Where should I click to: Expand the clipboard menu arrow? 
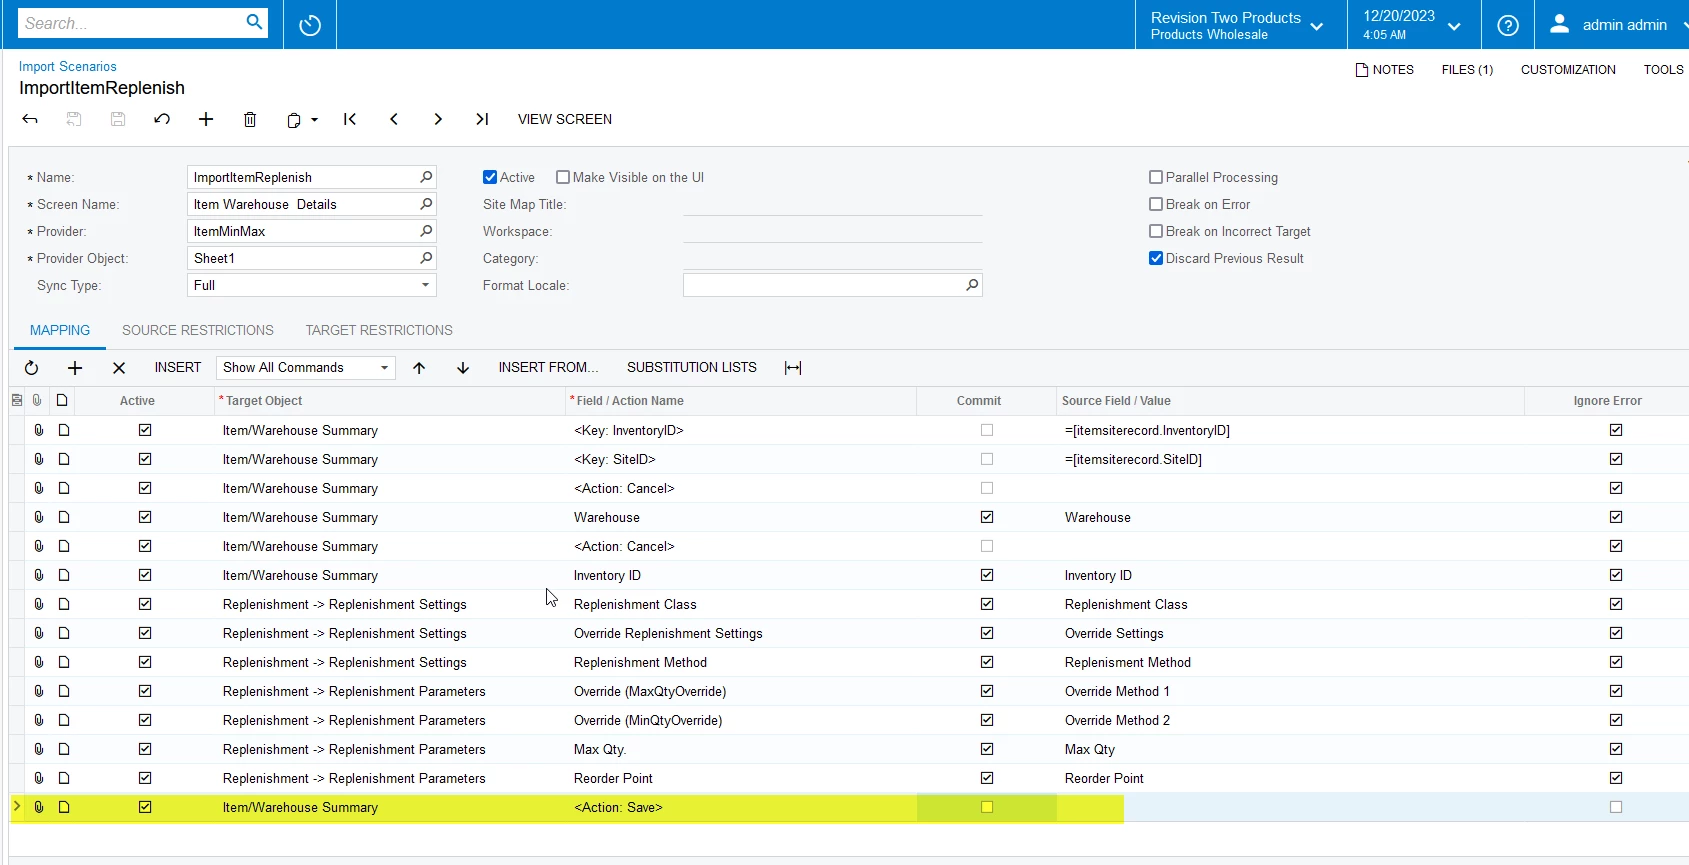pyautogui.click(x=314, y=120)
